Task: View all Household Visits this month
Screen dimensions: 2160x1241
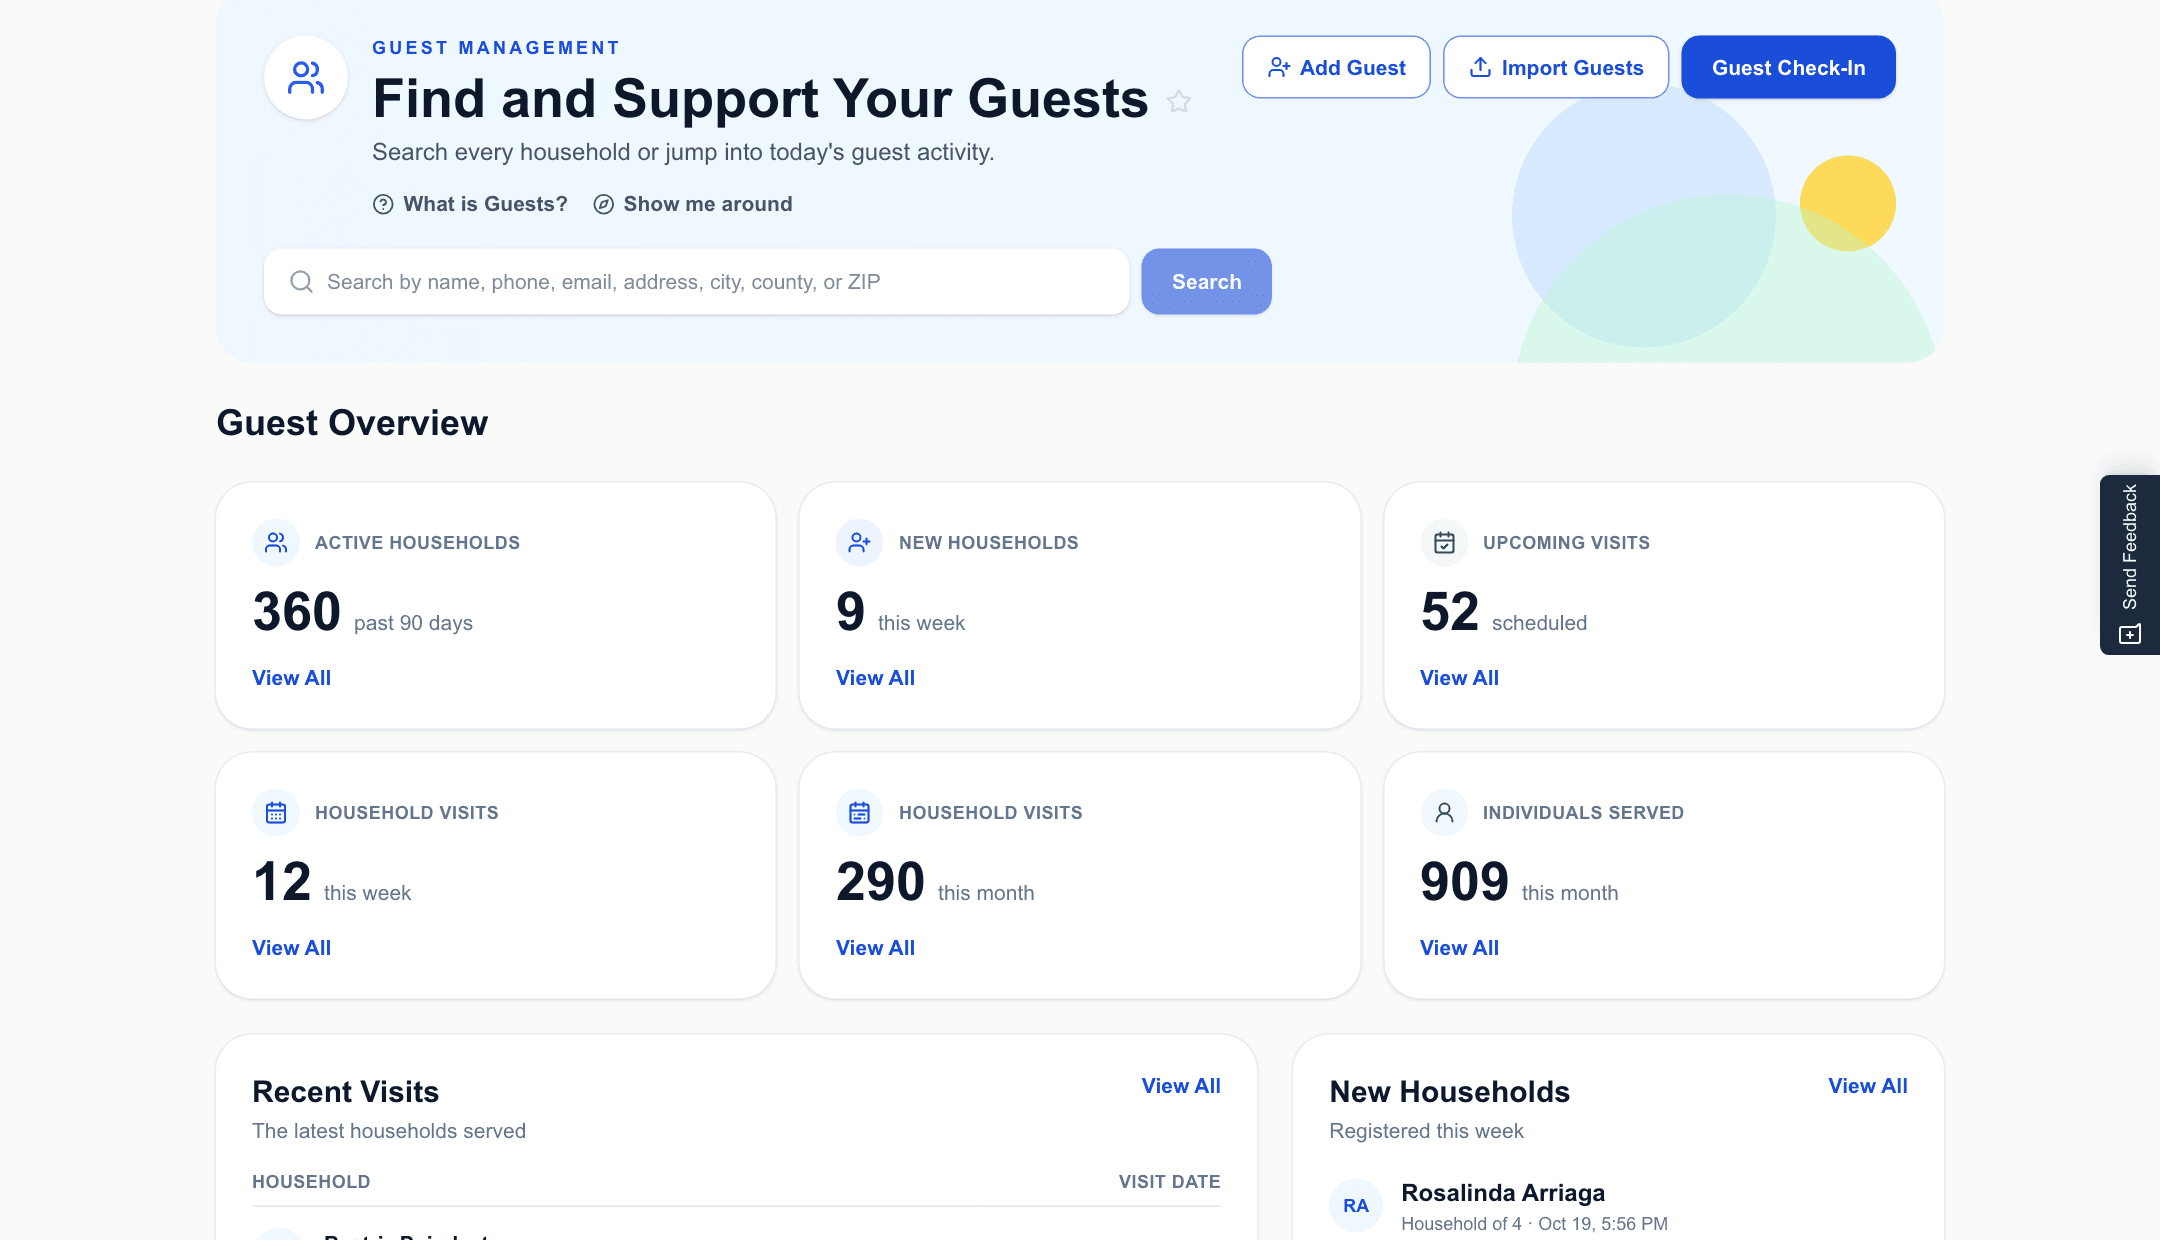Action: click(875, 948)
